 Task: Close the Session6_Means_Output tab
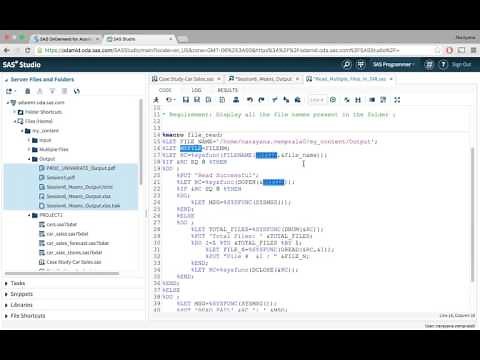(297, 79)
